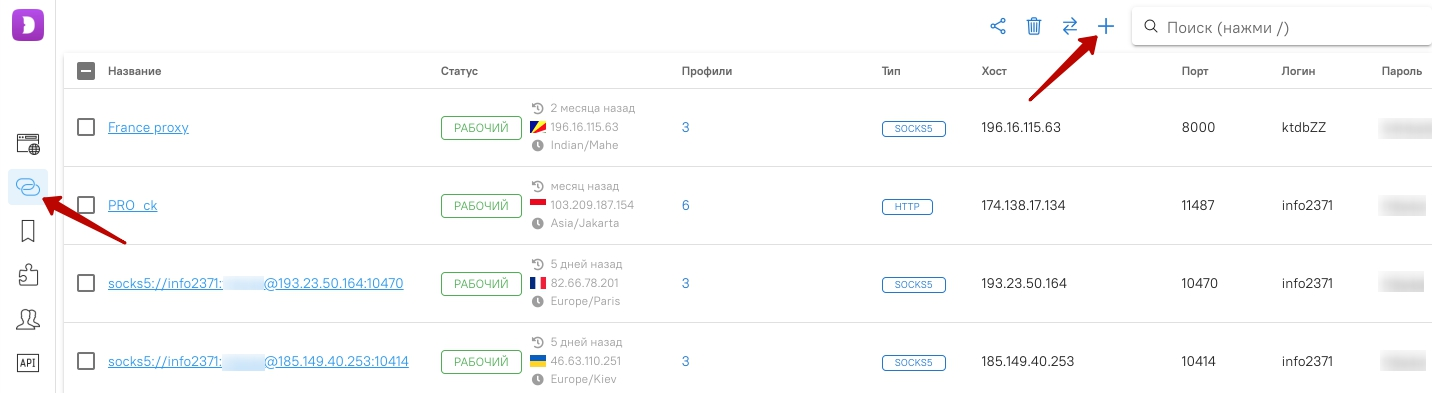Add a new proxy with plus icon
Image resolution: width=1432 pixels, height=393 pixels.
click(x=1106, y=27)
